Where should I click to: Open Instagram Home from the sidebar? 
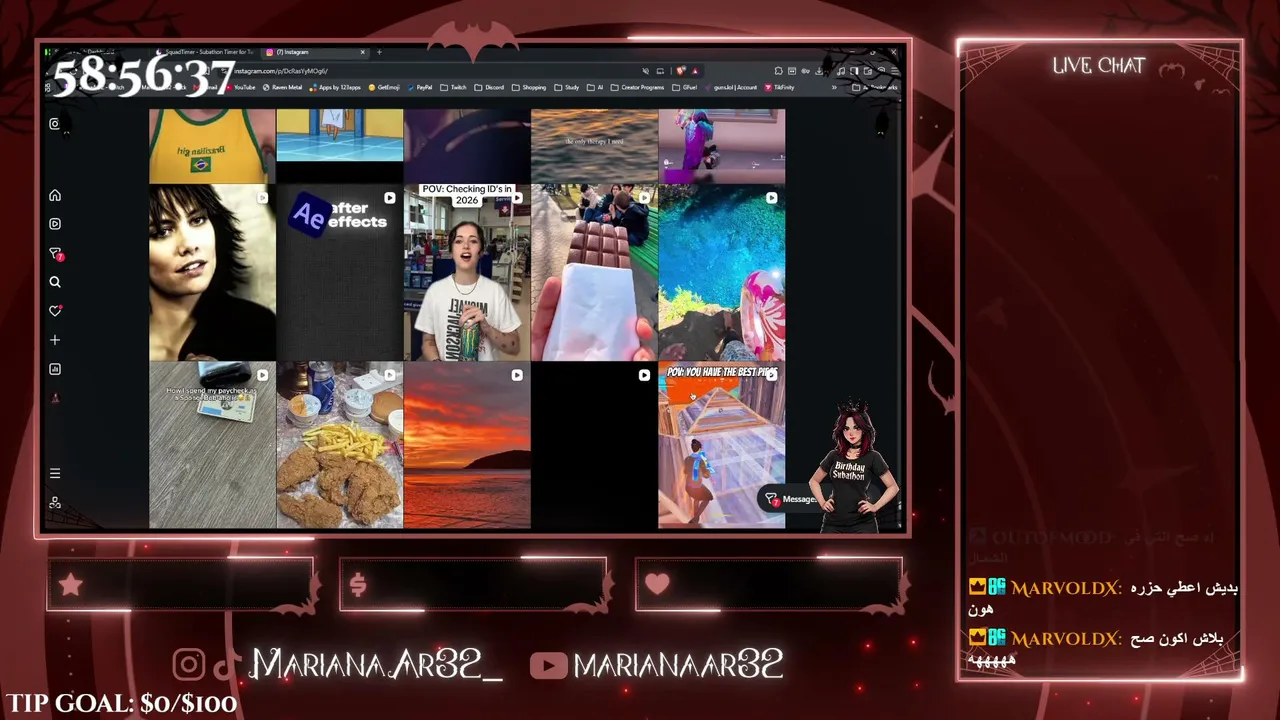click(55, 195)
